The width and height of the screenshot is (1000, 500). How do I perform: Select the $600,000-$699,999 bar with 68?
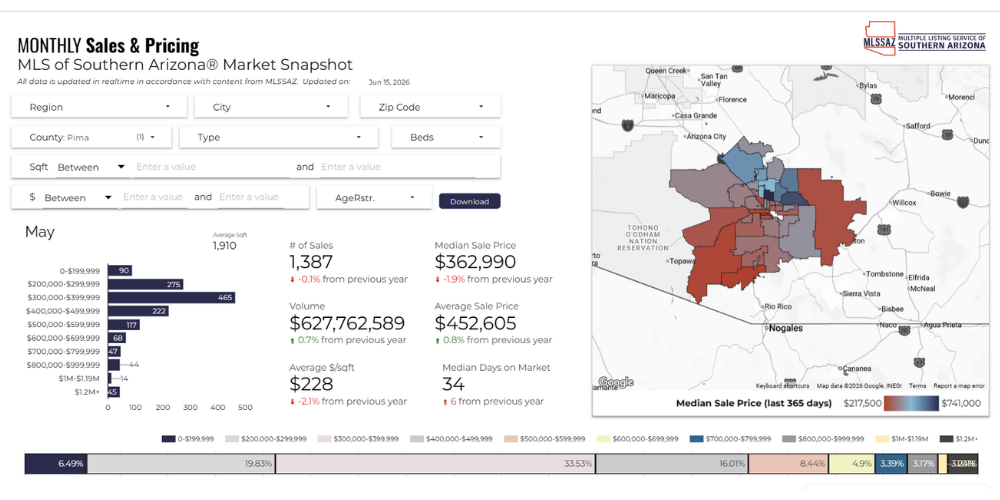coord(117,337)
